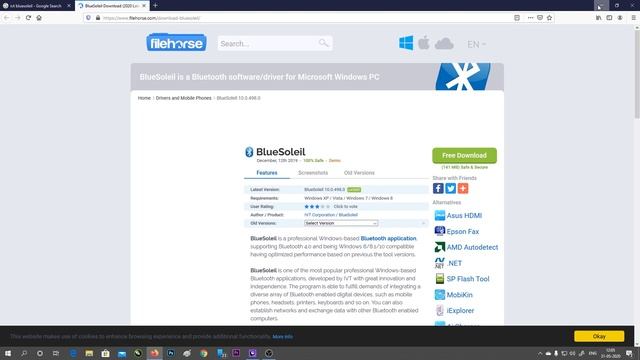Screen dimensions: 640x360
Task: Share on Twitter
Action: point(450,188)
